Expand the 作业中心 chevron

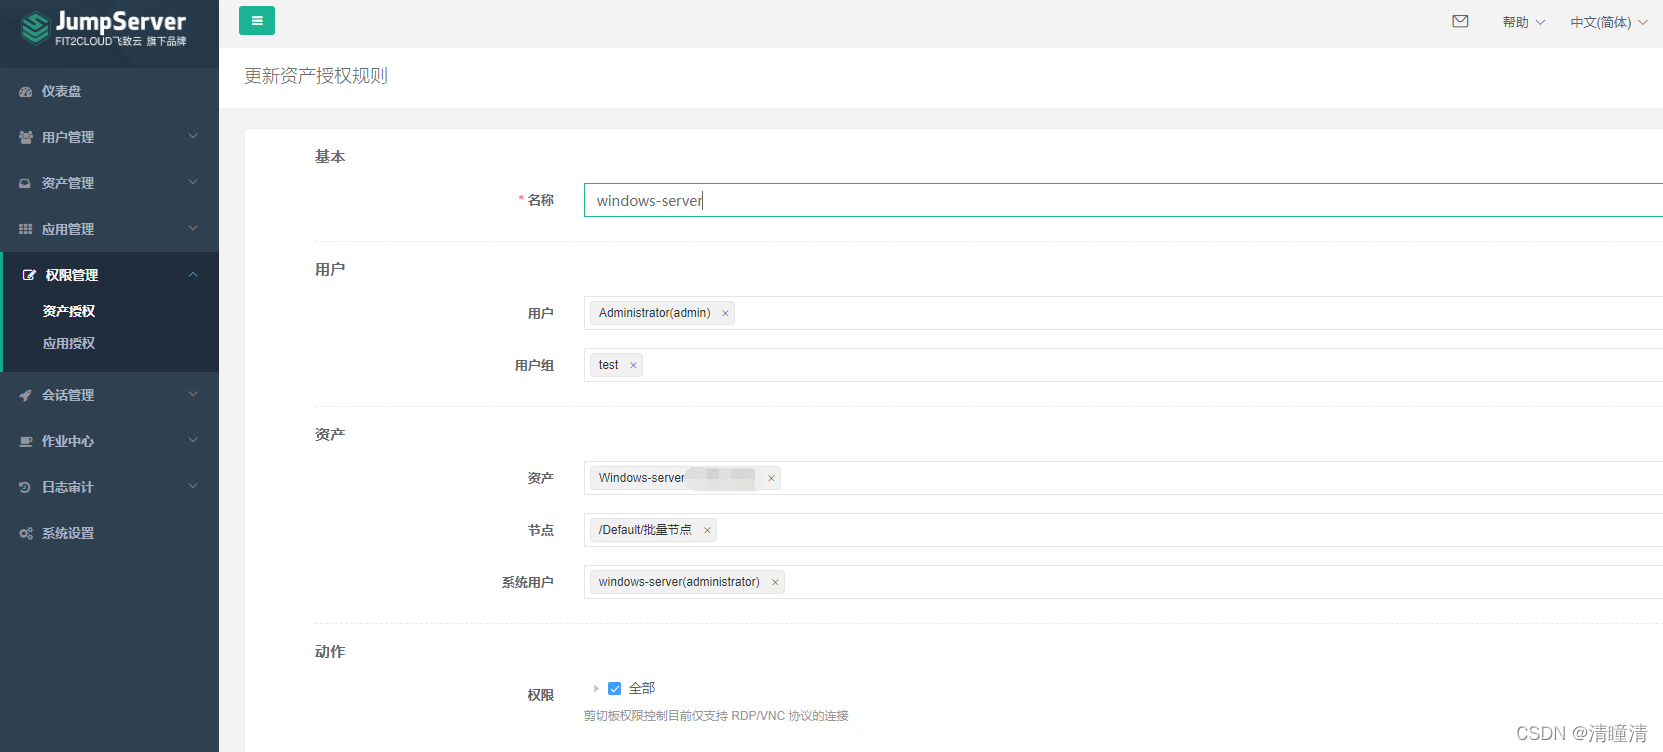pyautogui.click(x=193, y=440)
